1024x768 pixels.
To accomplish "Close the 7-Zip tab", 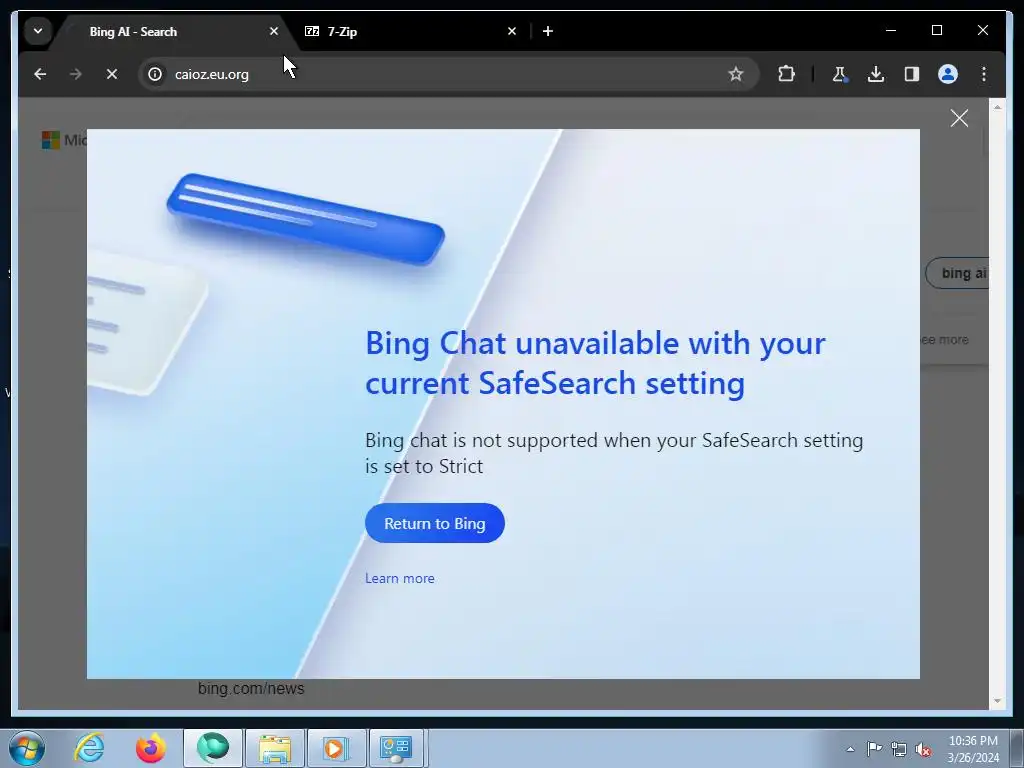I will [512, 31].
